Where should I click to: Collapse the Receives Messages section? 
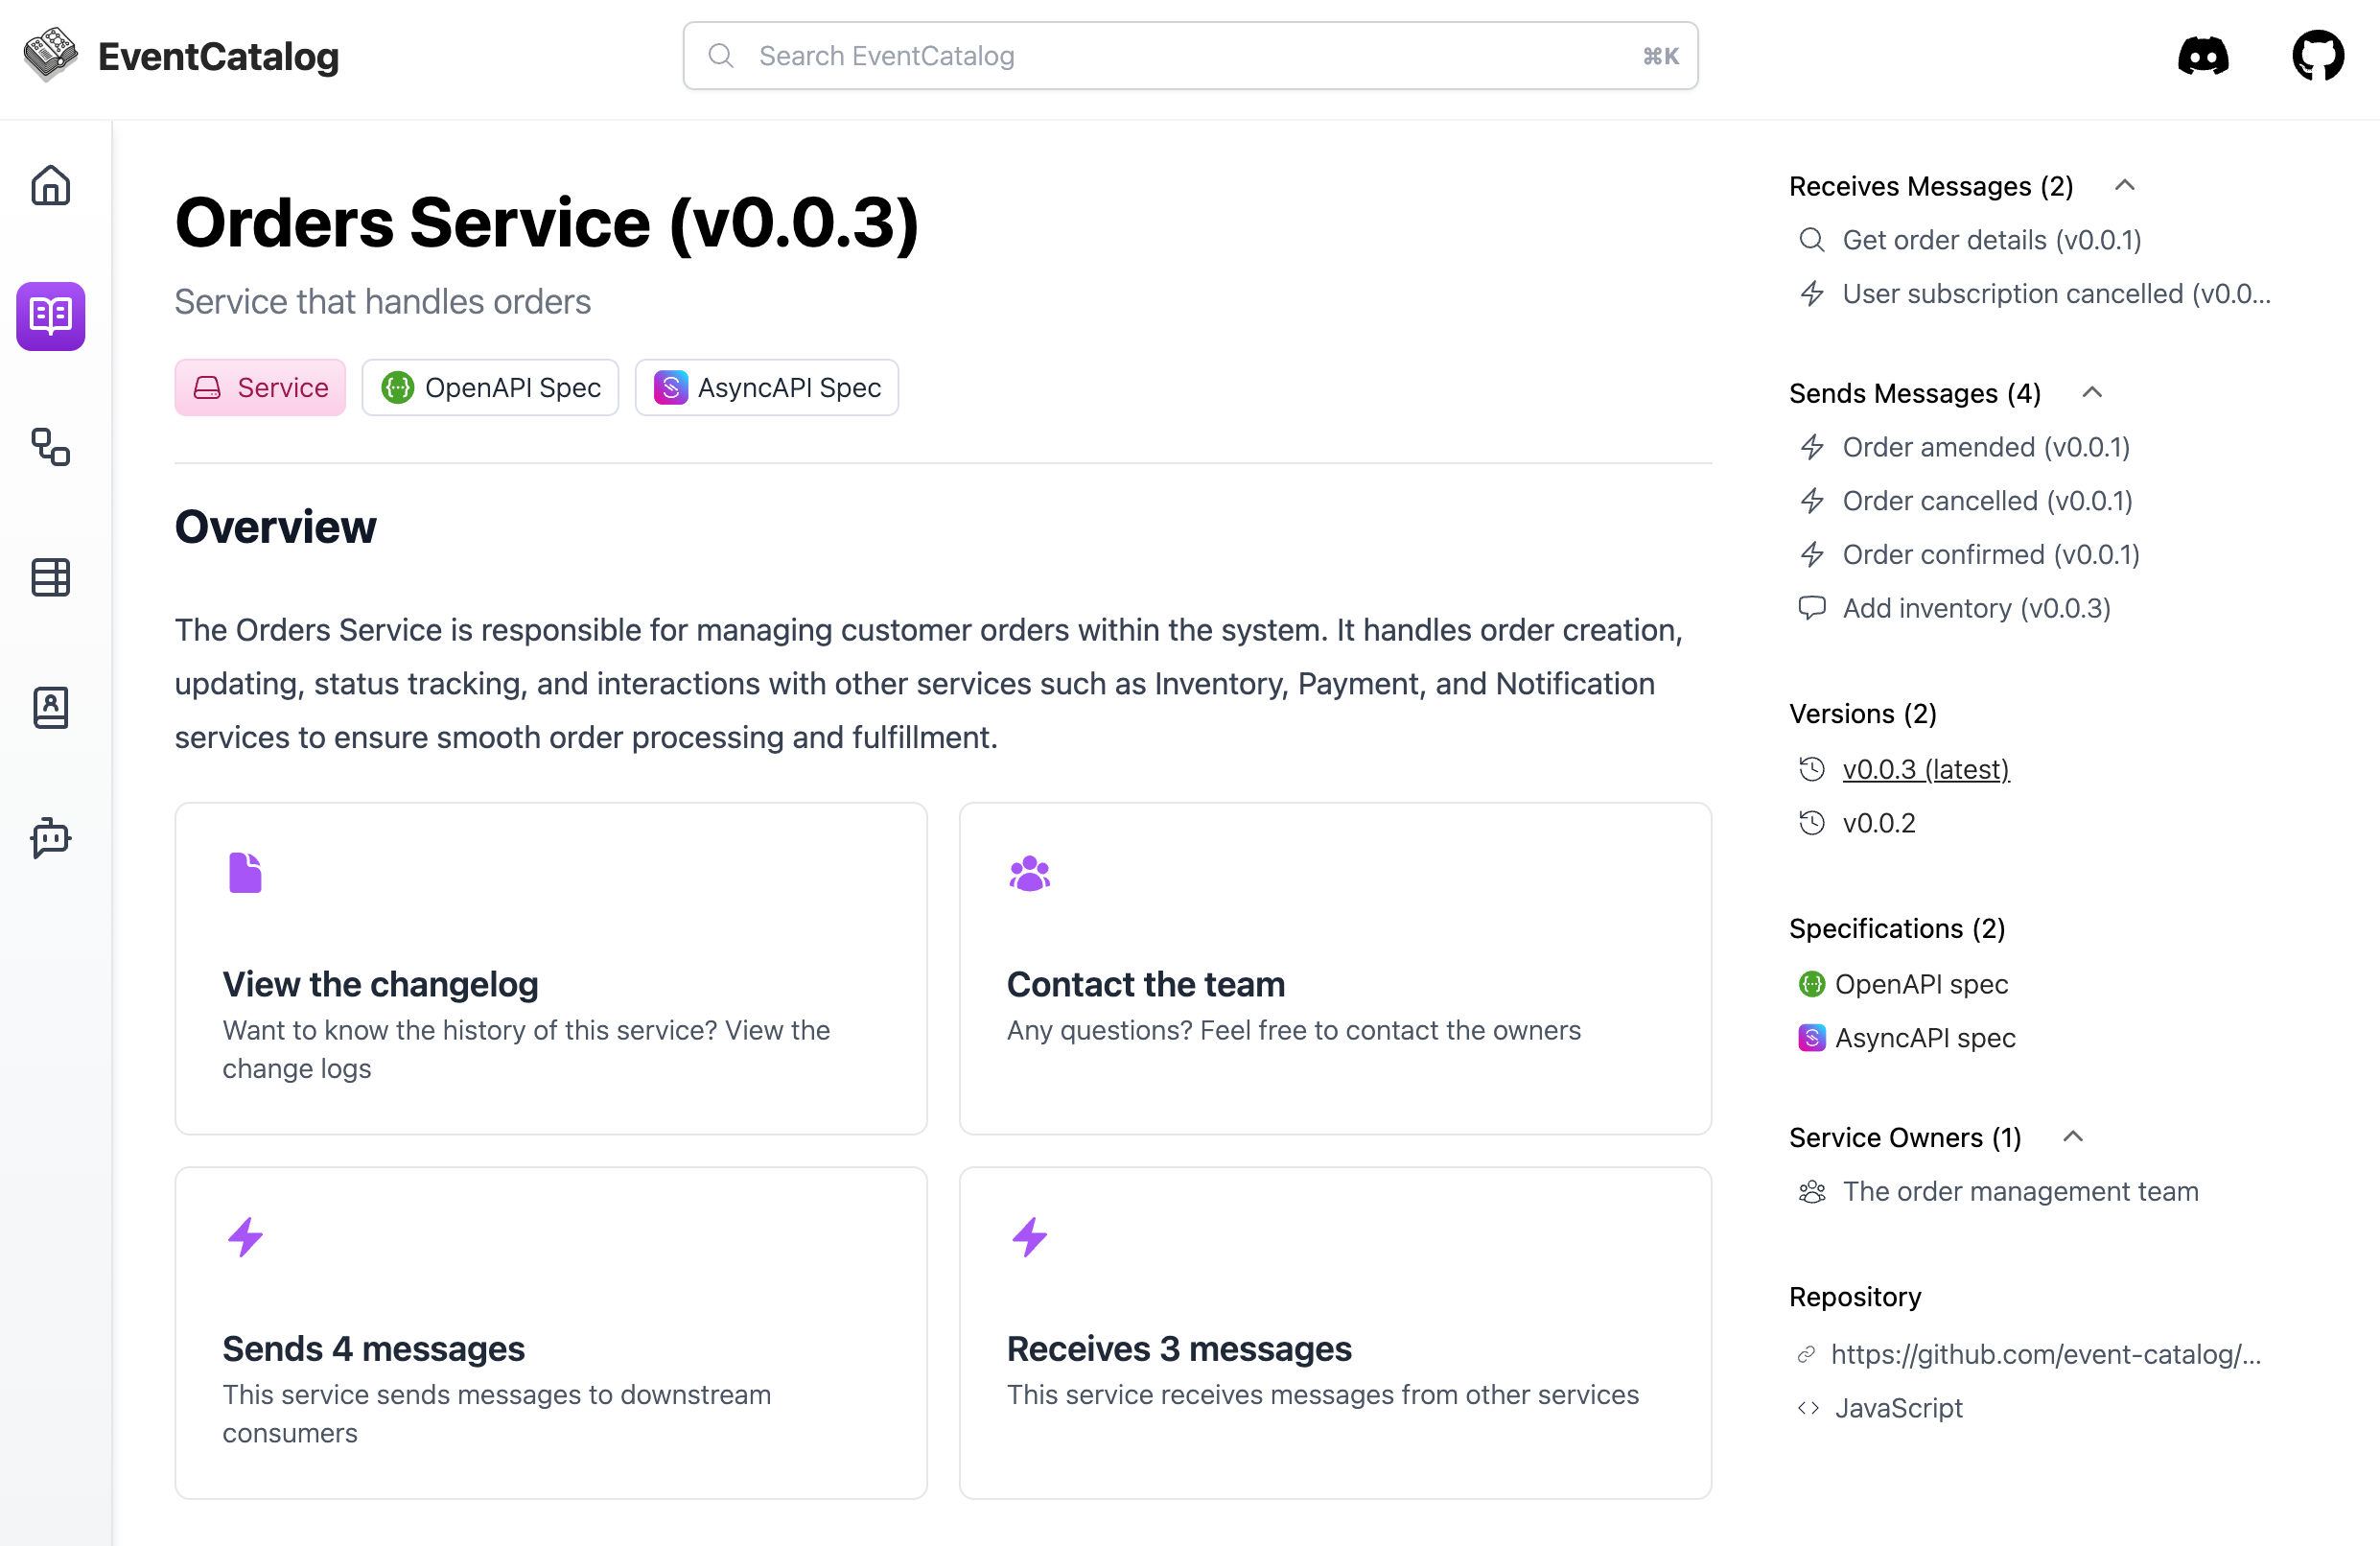(x=2125, y=186)
